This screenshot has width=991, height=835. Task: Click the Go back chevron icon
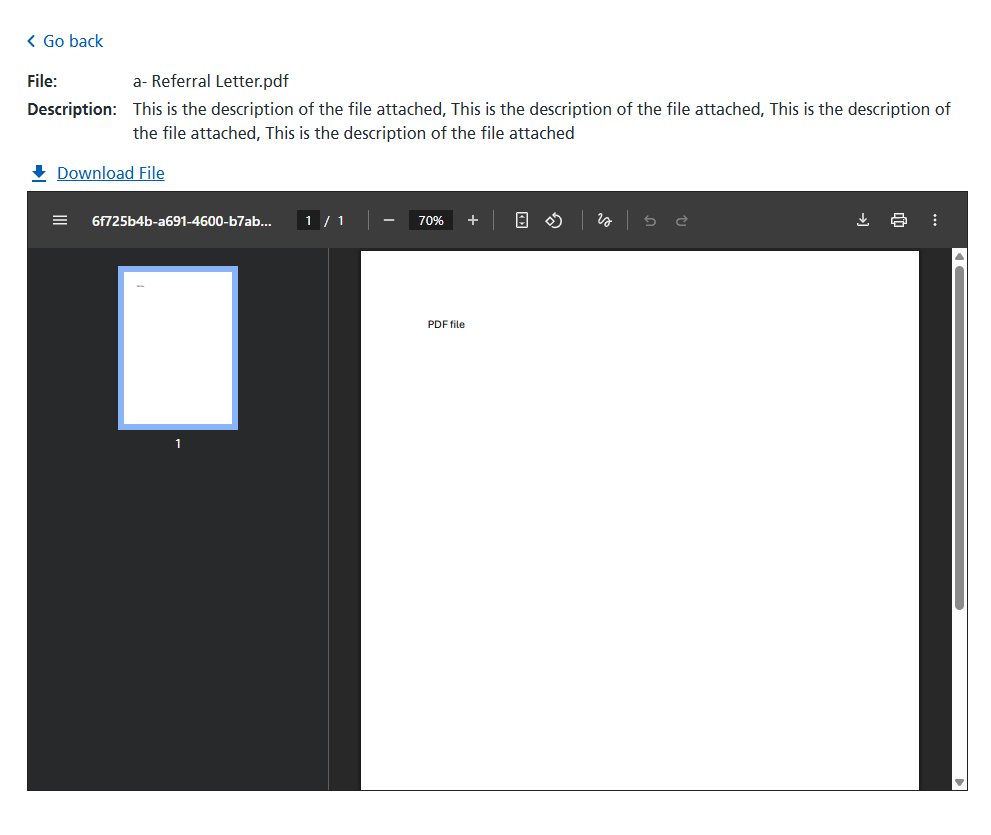pos(31,41)
